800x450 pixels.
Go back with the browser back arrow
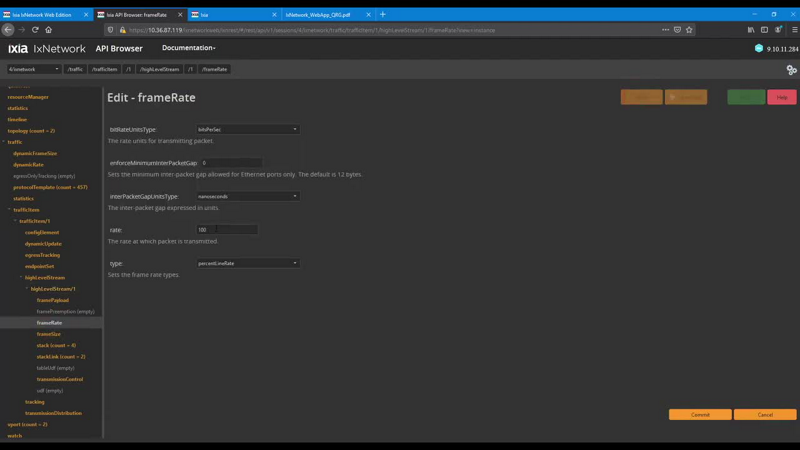(8, 30)
